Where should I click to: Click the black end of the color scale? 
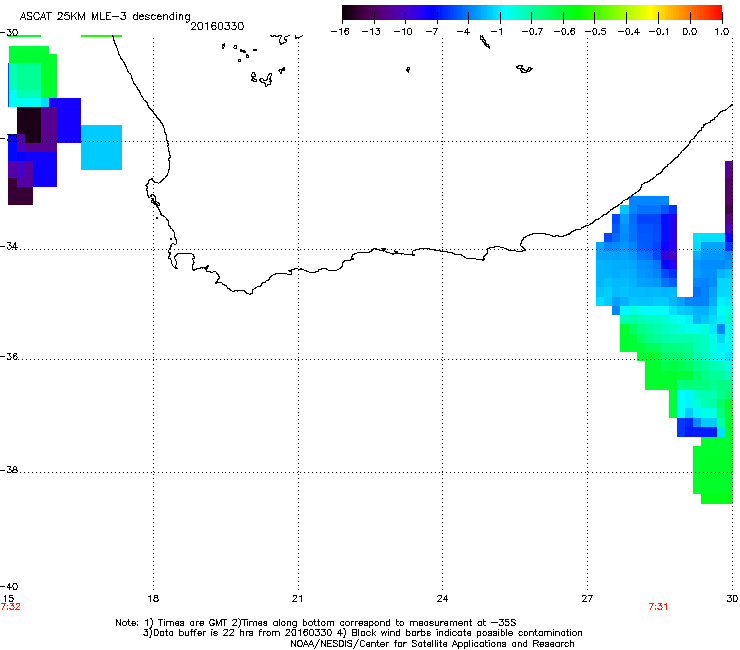349,13
